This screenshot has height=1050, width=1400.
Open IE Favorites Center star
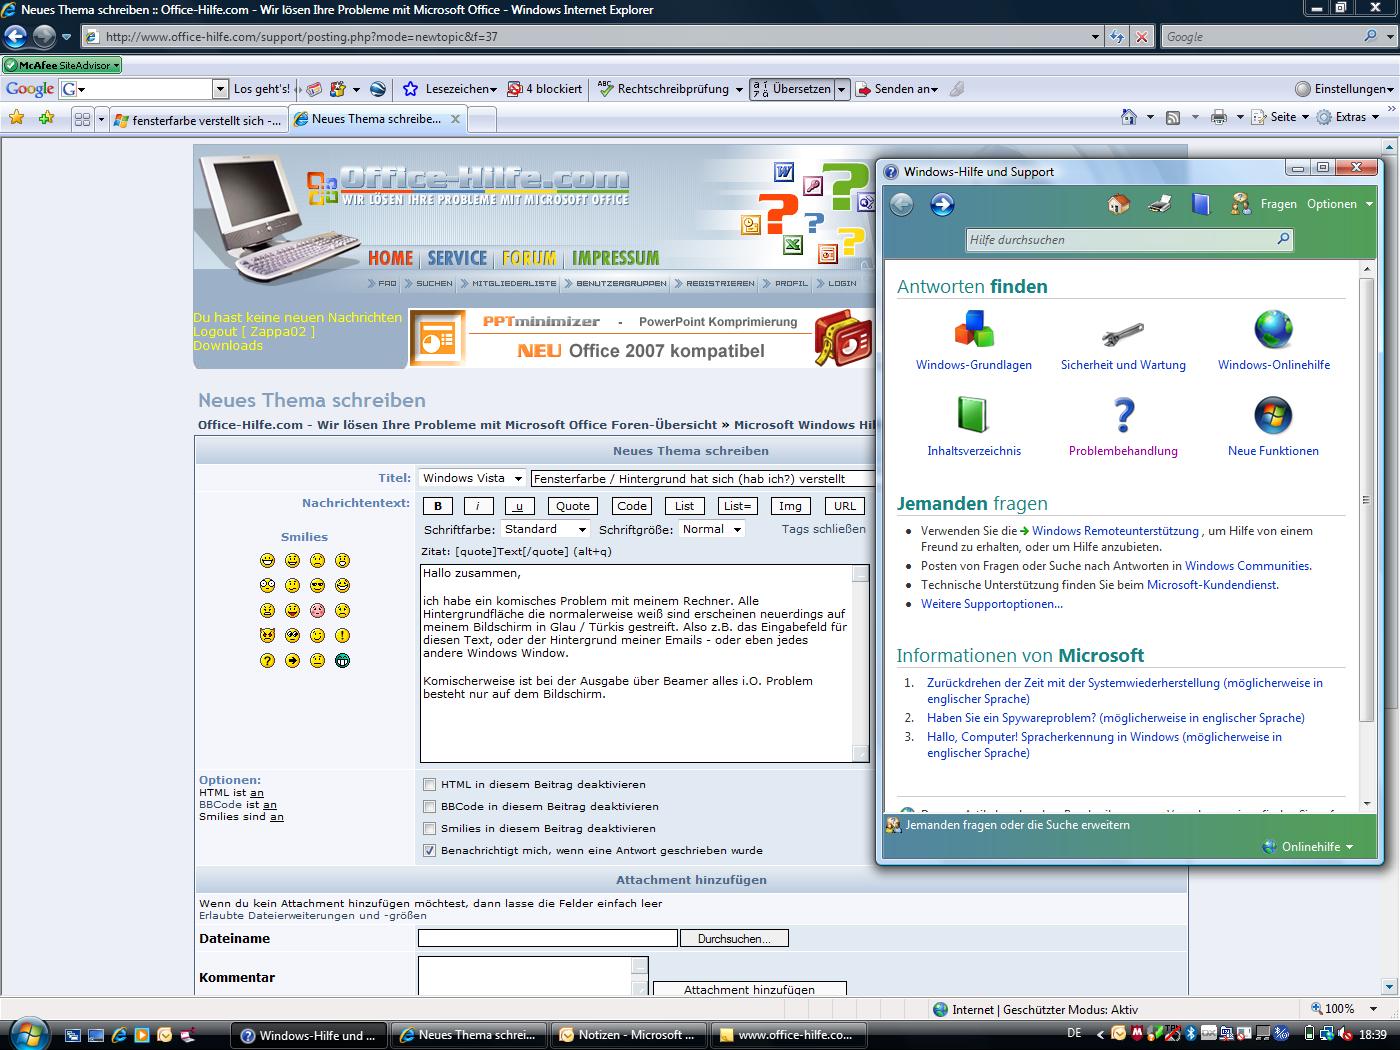16,118
